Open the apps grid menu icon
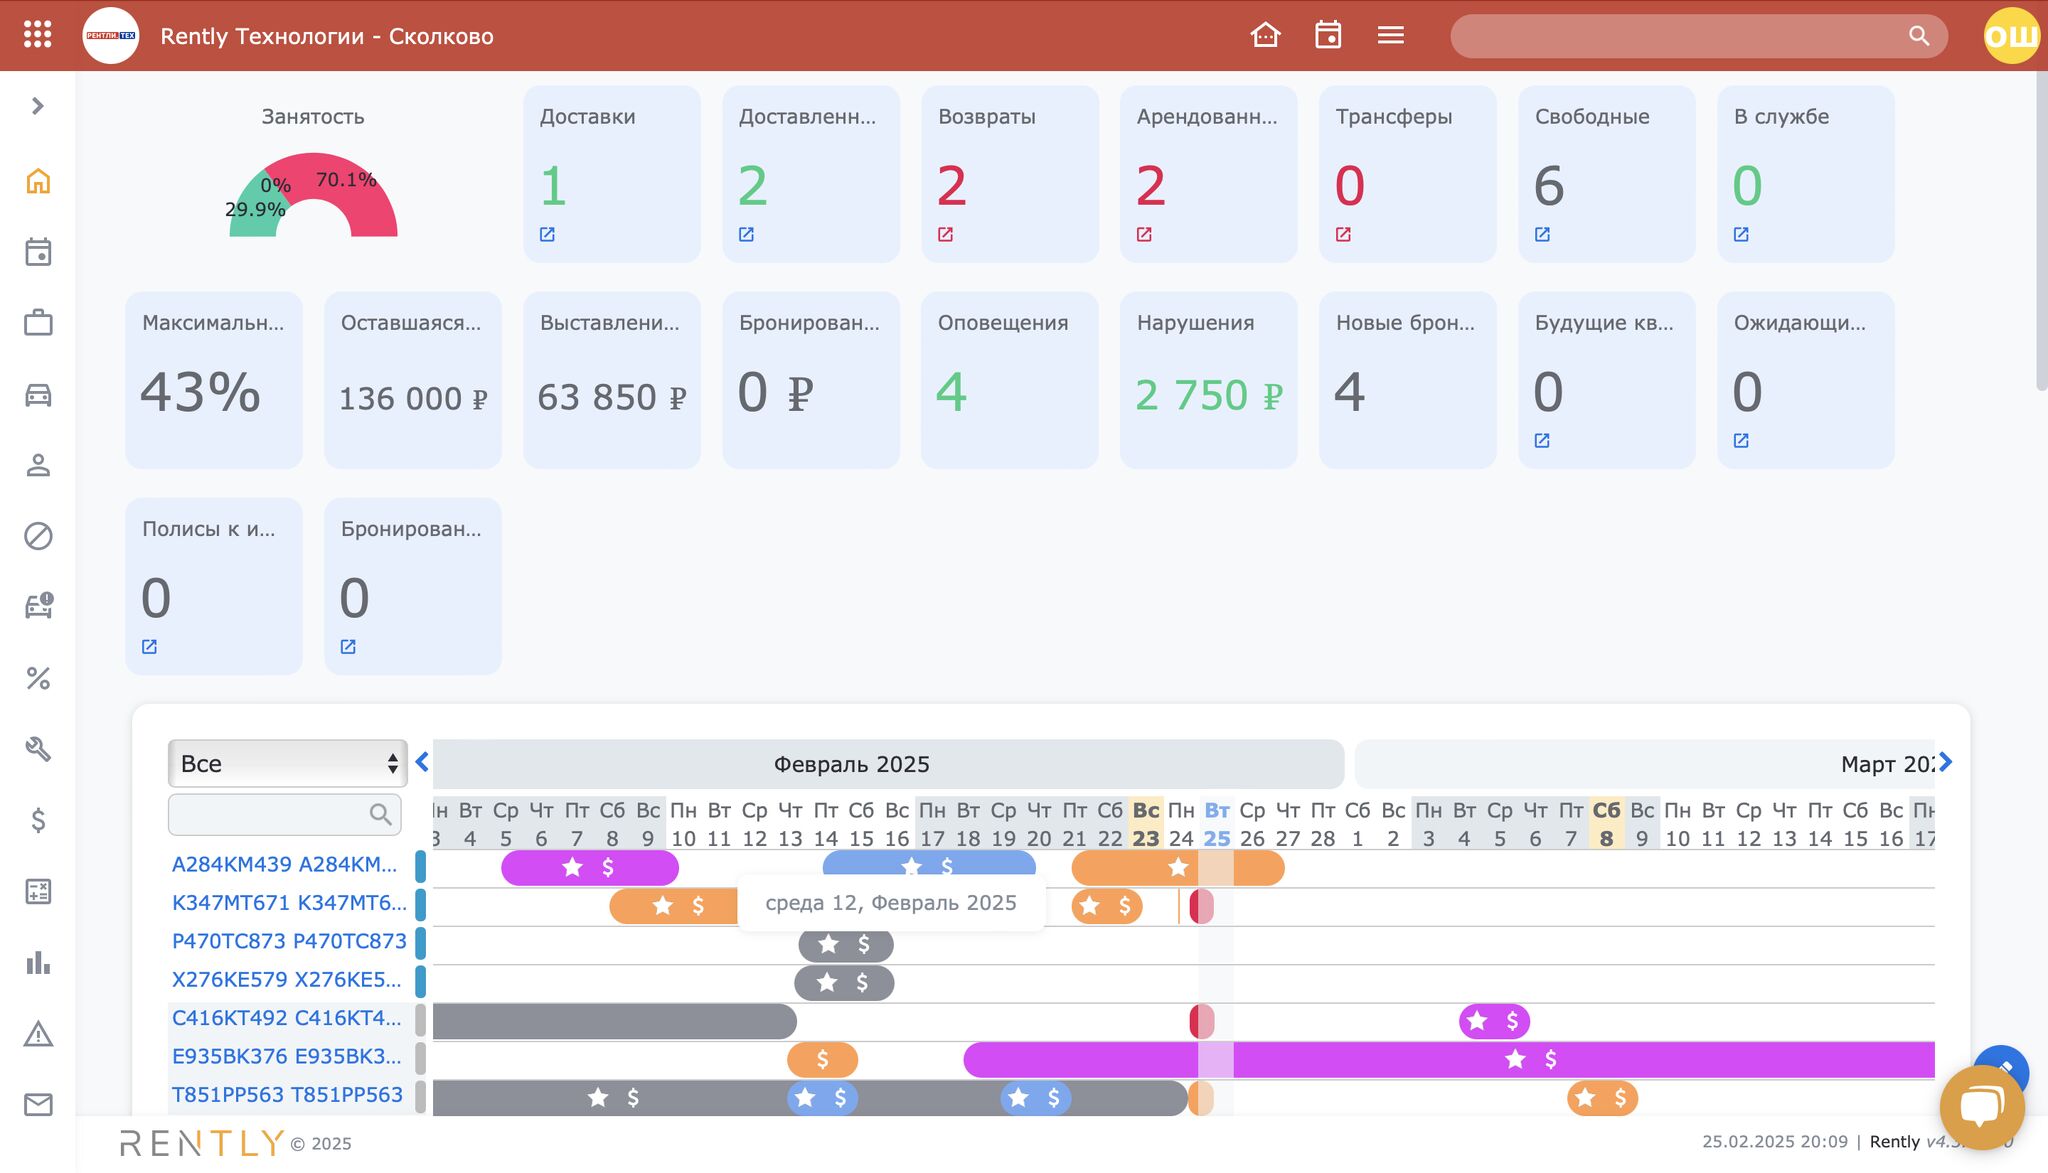Viewport: 2048px width, 1173px height. click(37, 35)
